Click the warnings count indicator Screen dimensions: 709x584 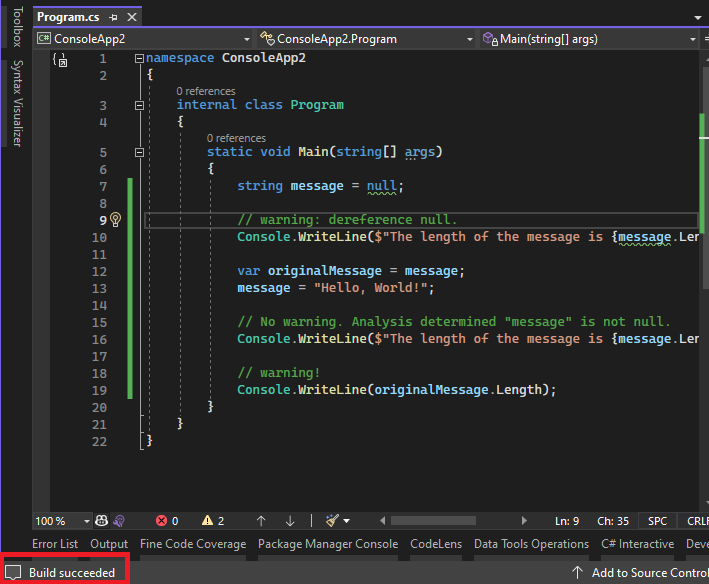coord(213,521)
